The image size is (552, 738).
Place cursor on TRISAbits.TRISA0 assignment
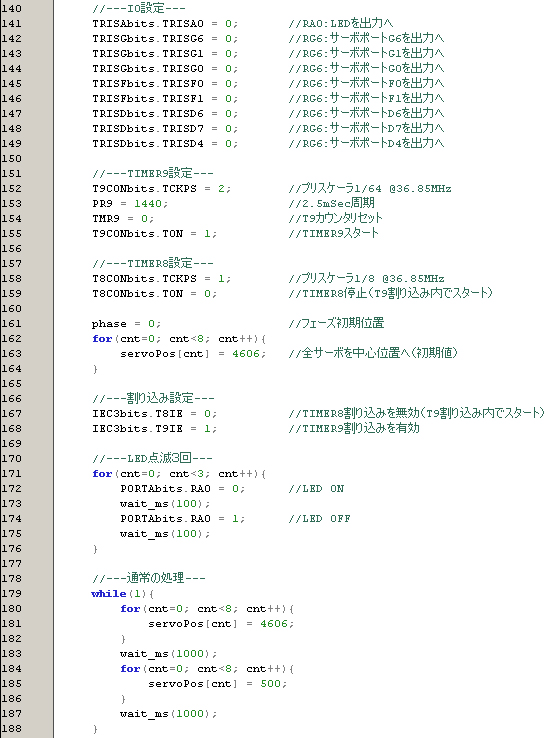pos(165,23)
